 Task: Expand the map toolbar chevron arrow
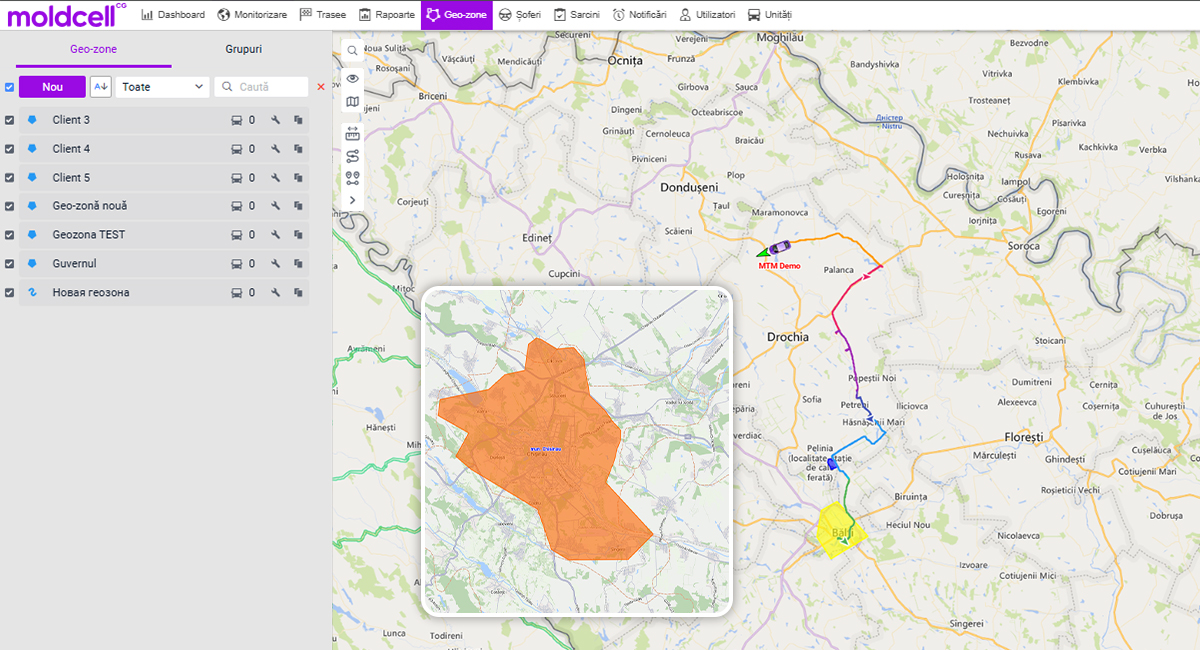click(x=352, y=200)
